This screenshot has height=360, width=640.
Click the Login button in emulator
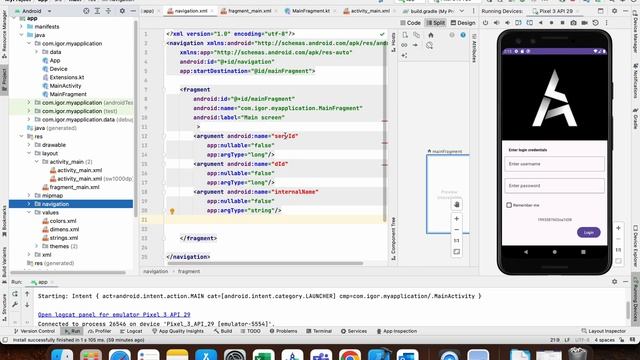click(x=588, y=232)
